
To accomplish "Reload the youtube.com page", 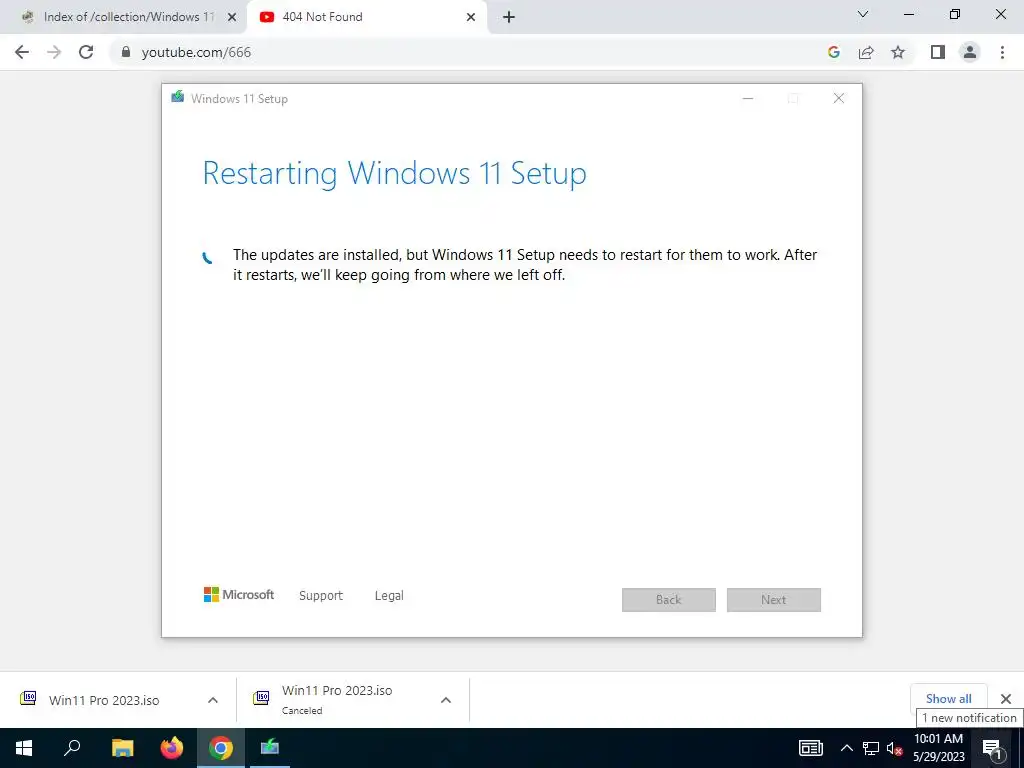I will [86, 52].
